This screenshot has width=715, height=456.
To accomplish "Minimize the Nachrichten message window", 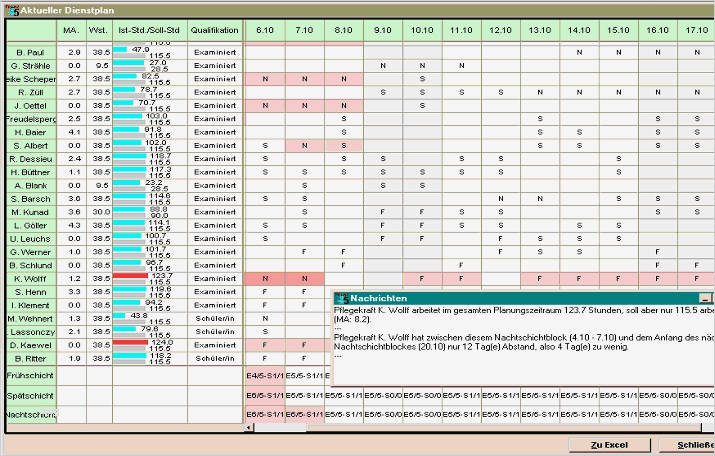I will pyautogui.click(x=705, y=298).
